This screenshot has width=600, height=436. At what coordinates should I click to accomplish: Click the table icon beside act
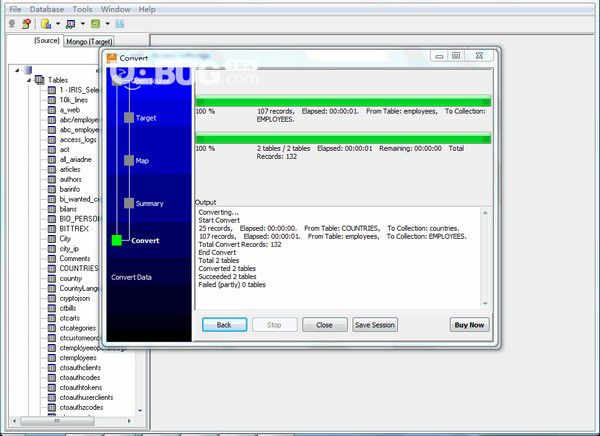(52, 150)
